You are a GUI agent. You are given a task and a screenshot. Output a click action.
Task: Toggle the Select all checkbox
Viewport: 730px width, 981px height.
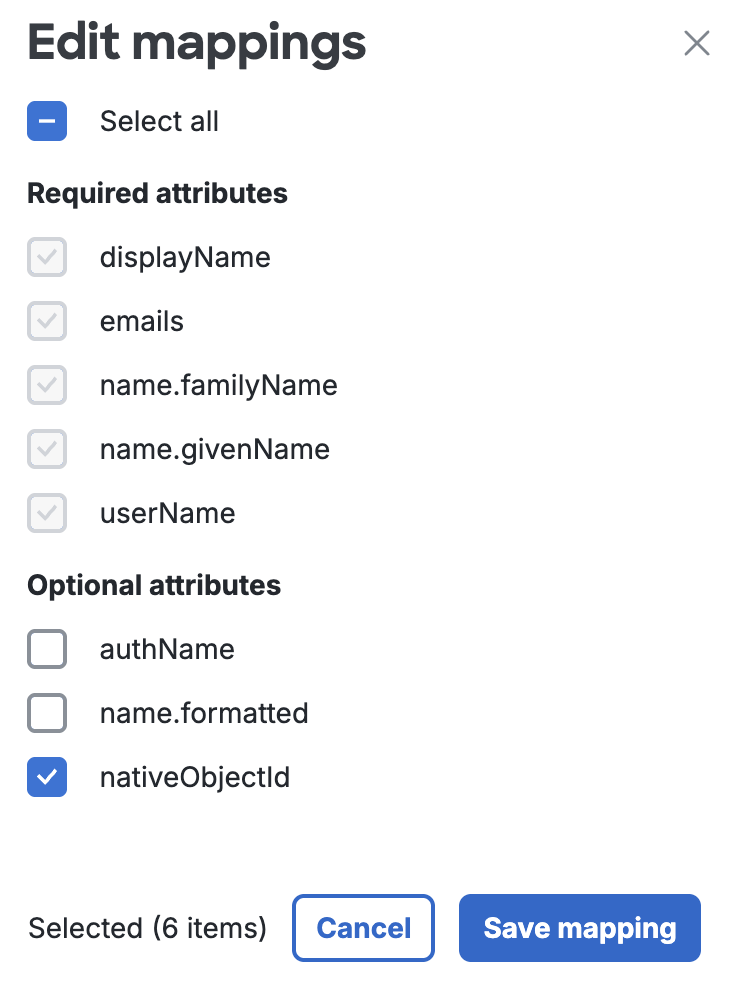tap(46, 120)
